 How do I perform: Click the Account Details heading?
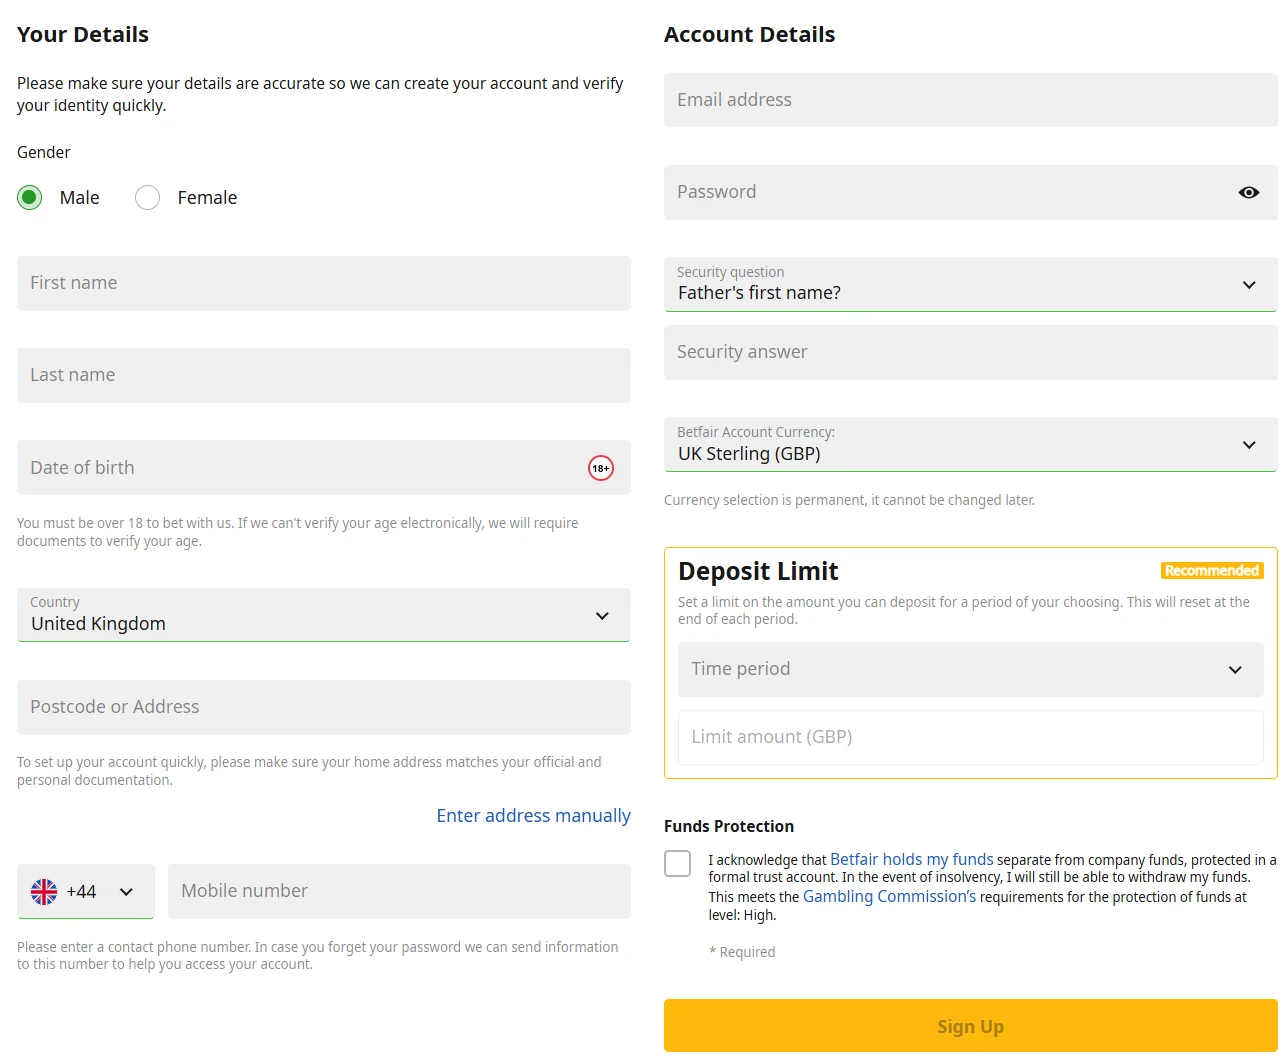click(750, 35)
